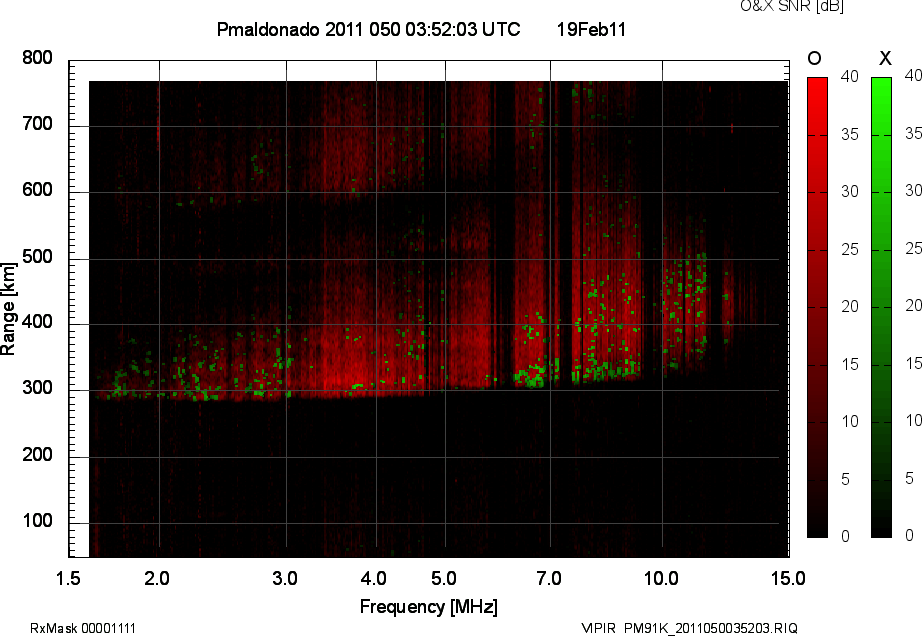922x636 pixels.
Task: Select the '19Feb11' date label
Action: pos(591,30)
